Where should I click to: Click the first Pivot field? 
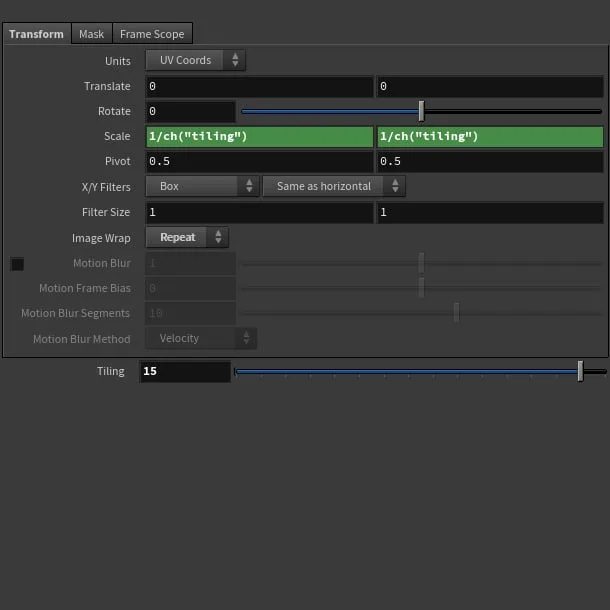(x=259, y=161)
